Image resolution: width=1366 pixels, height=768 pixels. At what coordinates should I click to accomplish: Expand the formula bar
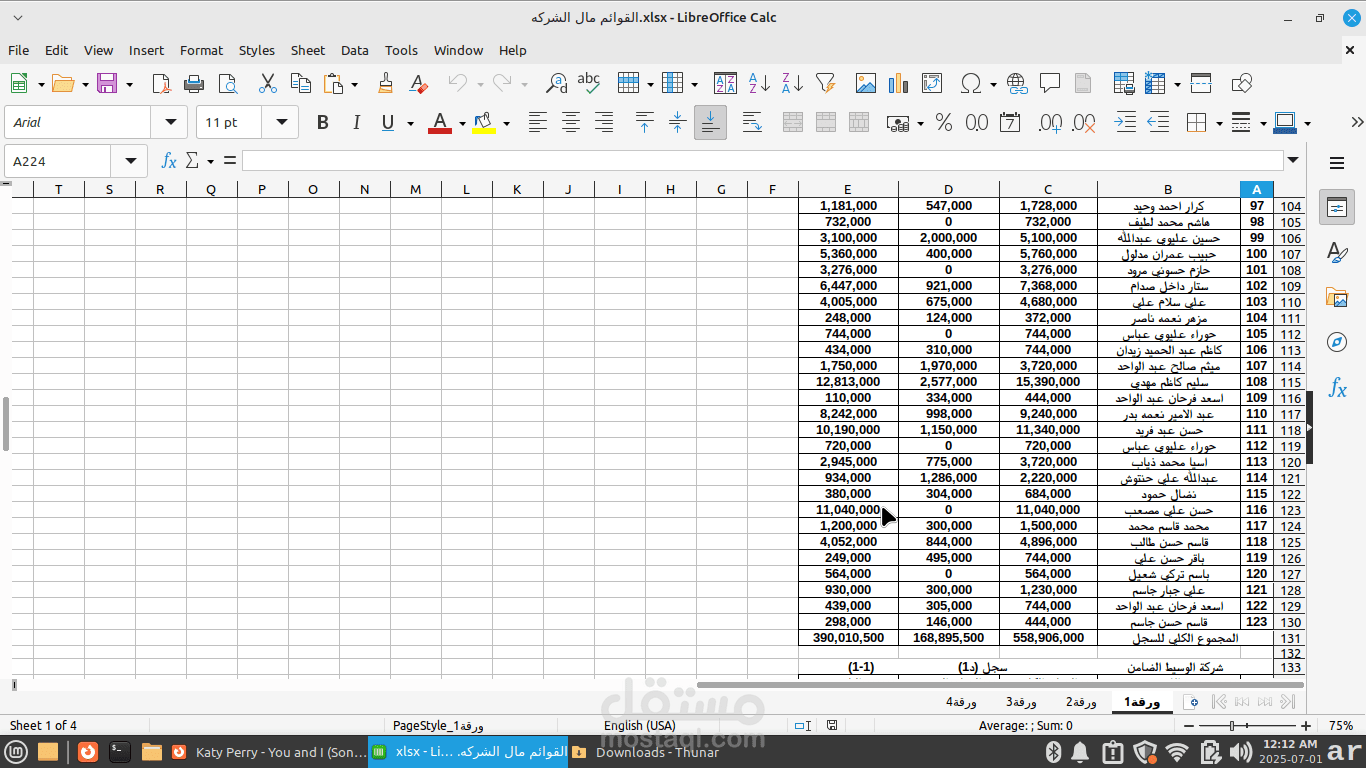pyautogui.click(x=1293, y=160)
